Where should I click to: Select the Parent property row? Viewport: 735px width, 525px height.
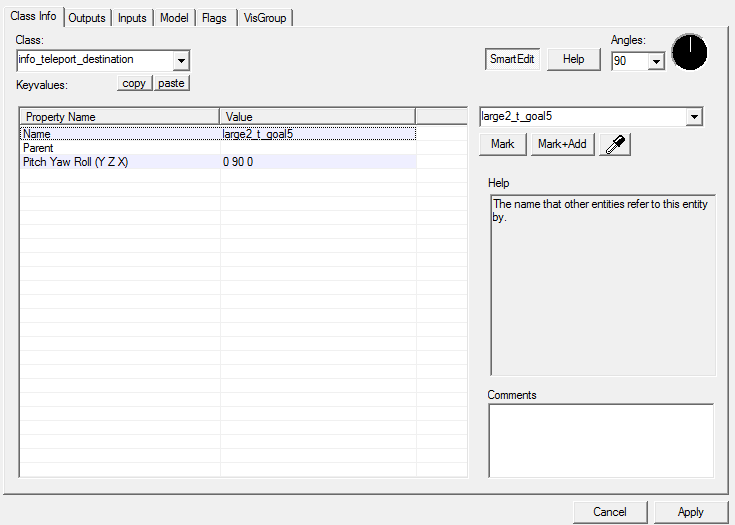click(x=218, y=148)
